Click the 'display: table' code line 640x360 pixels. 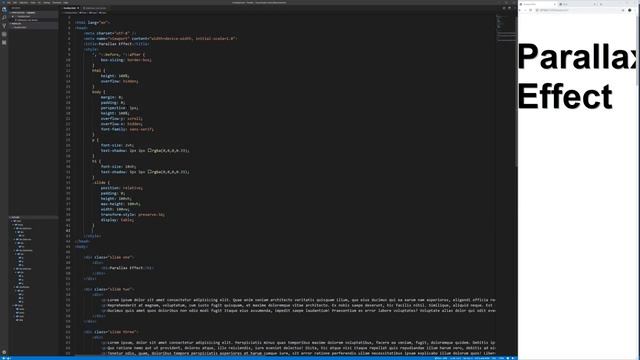(117, 220)
